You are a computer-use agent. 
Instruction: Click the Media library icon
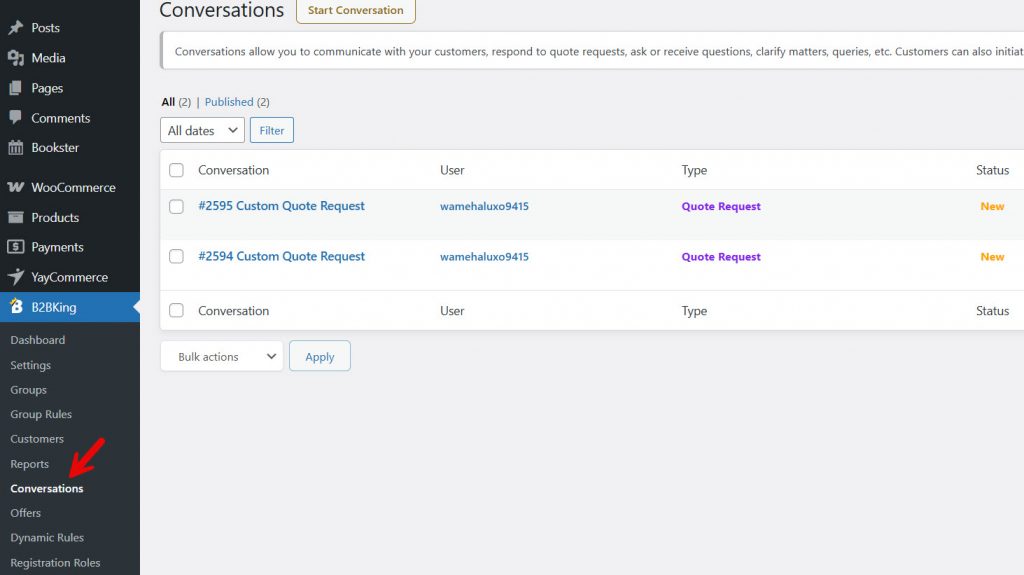point(16,58)
